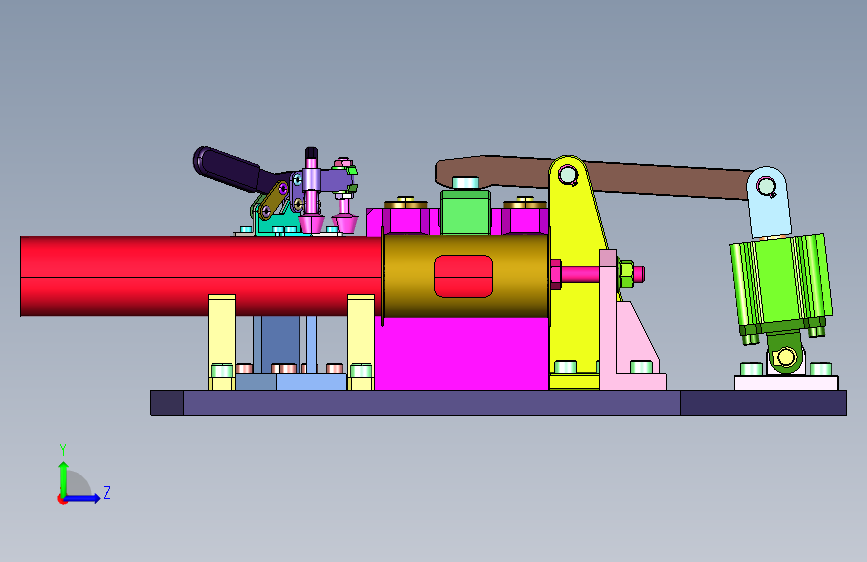Select the bolt head on yellow bracket foot
867x562 pixels.
pyautogui.click(x=566, y=367)
